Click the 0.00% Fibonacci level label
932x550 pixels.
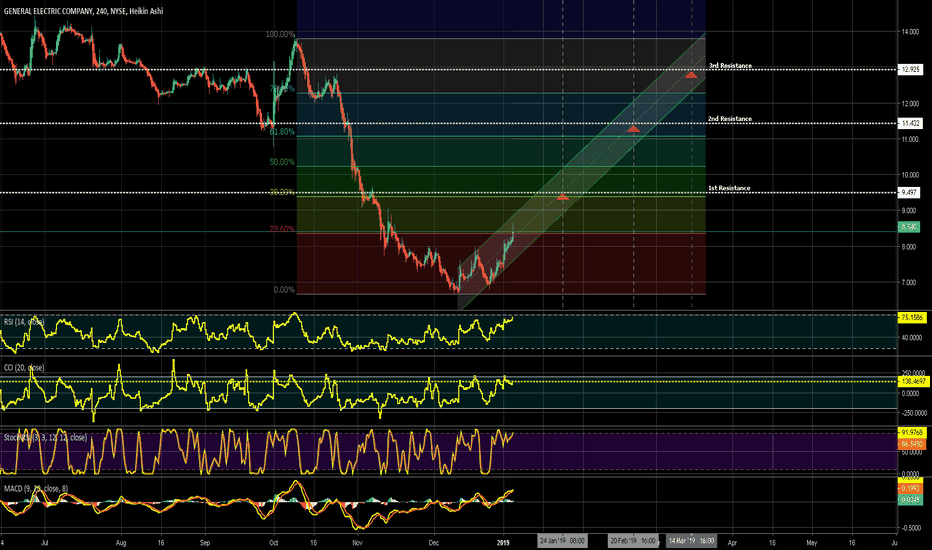coord(284,290)
